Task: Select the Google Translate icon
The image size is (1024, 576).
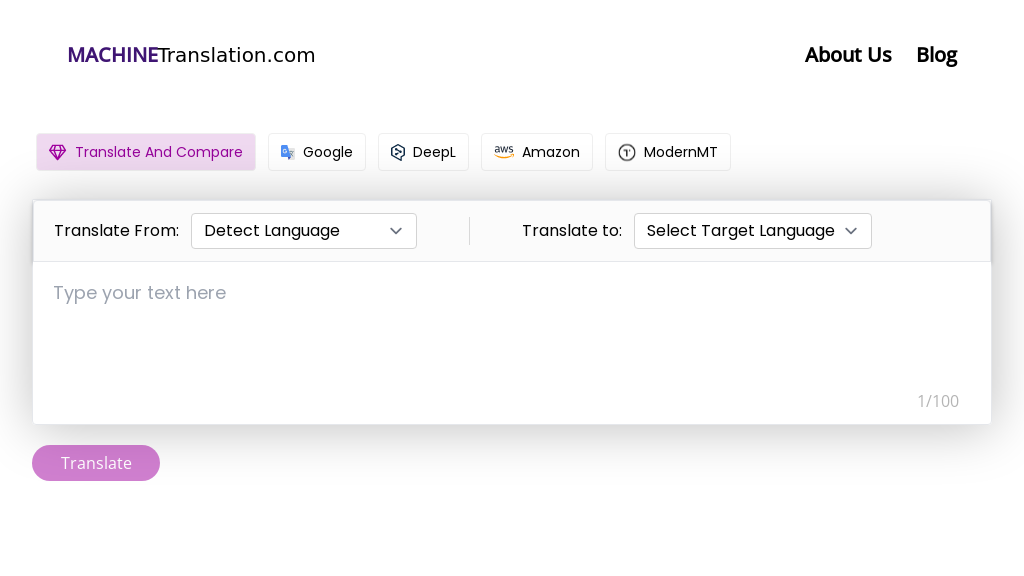Action: coord(288,152)
